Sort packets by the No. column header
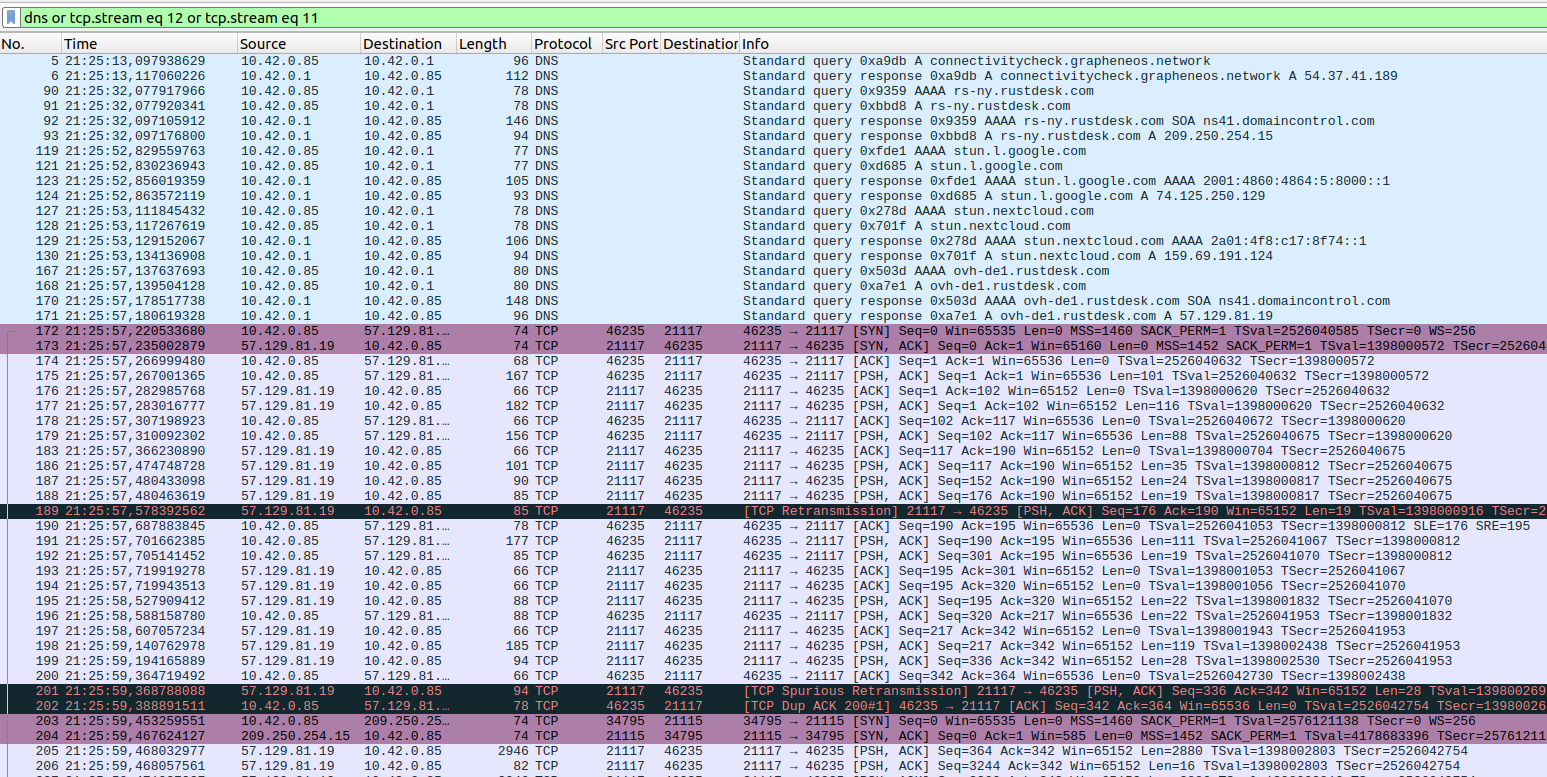The image size is (1547, 777). coord(30,44)
